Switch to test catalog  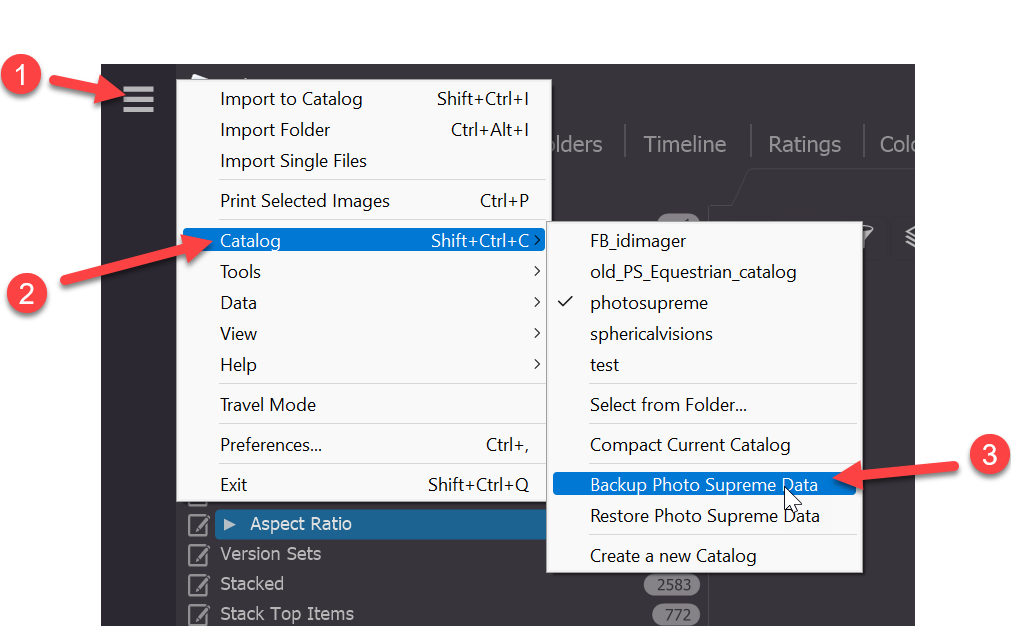[x=704, y=364]
